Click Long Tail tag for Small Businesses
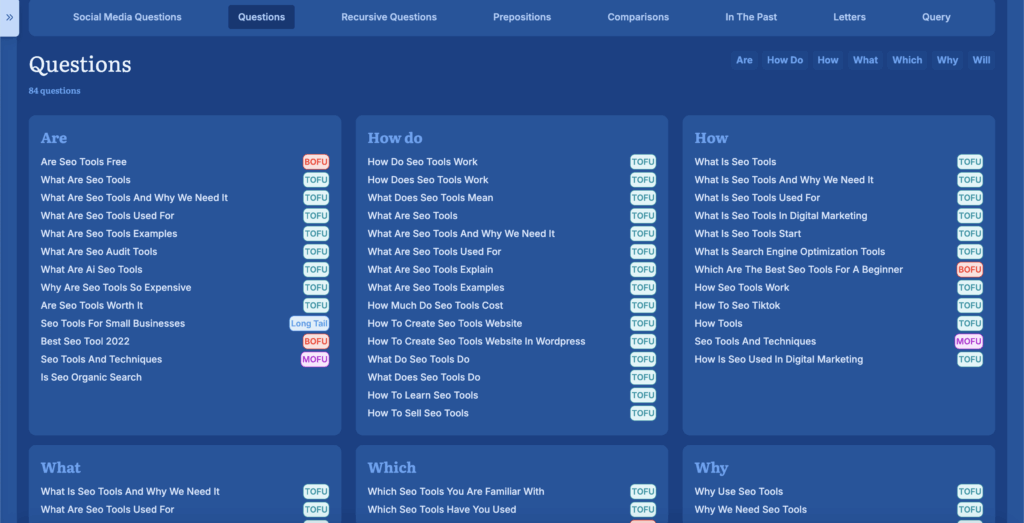Image resolution: width=1024 pixels, height=523 pixels. (309, 324)
